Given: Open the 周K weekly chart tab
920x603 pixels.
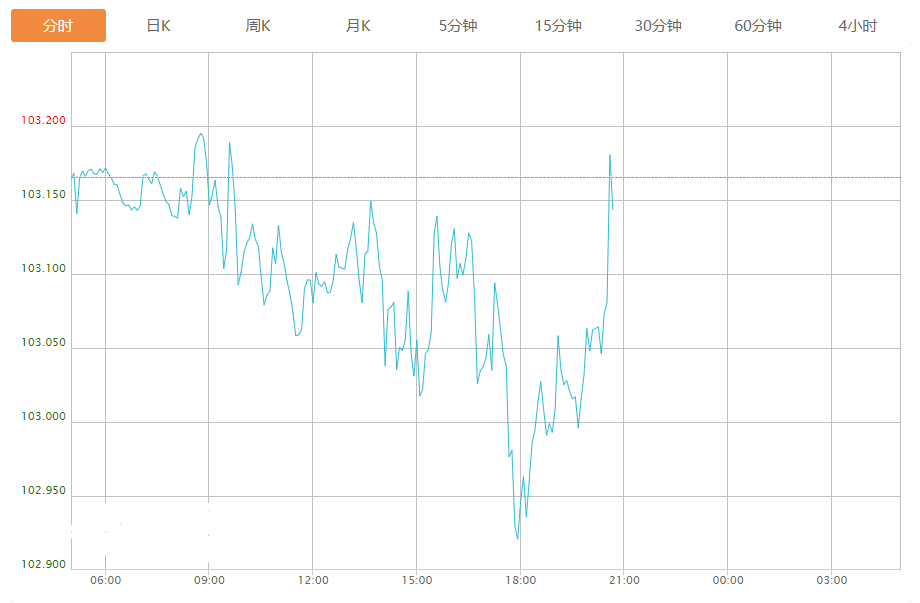Looking at the screenshot, I should pyautogui.click(x=258, y=26).
